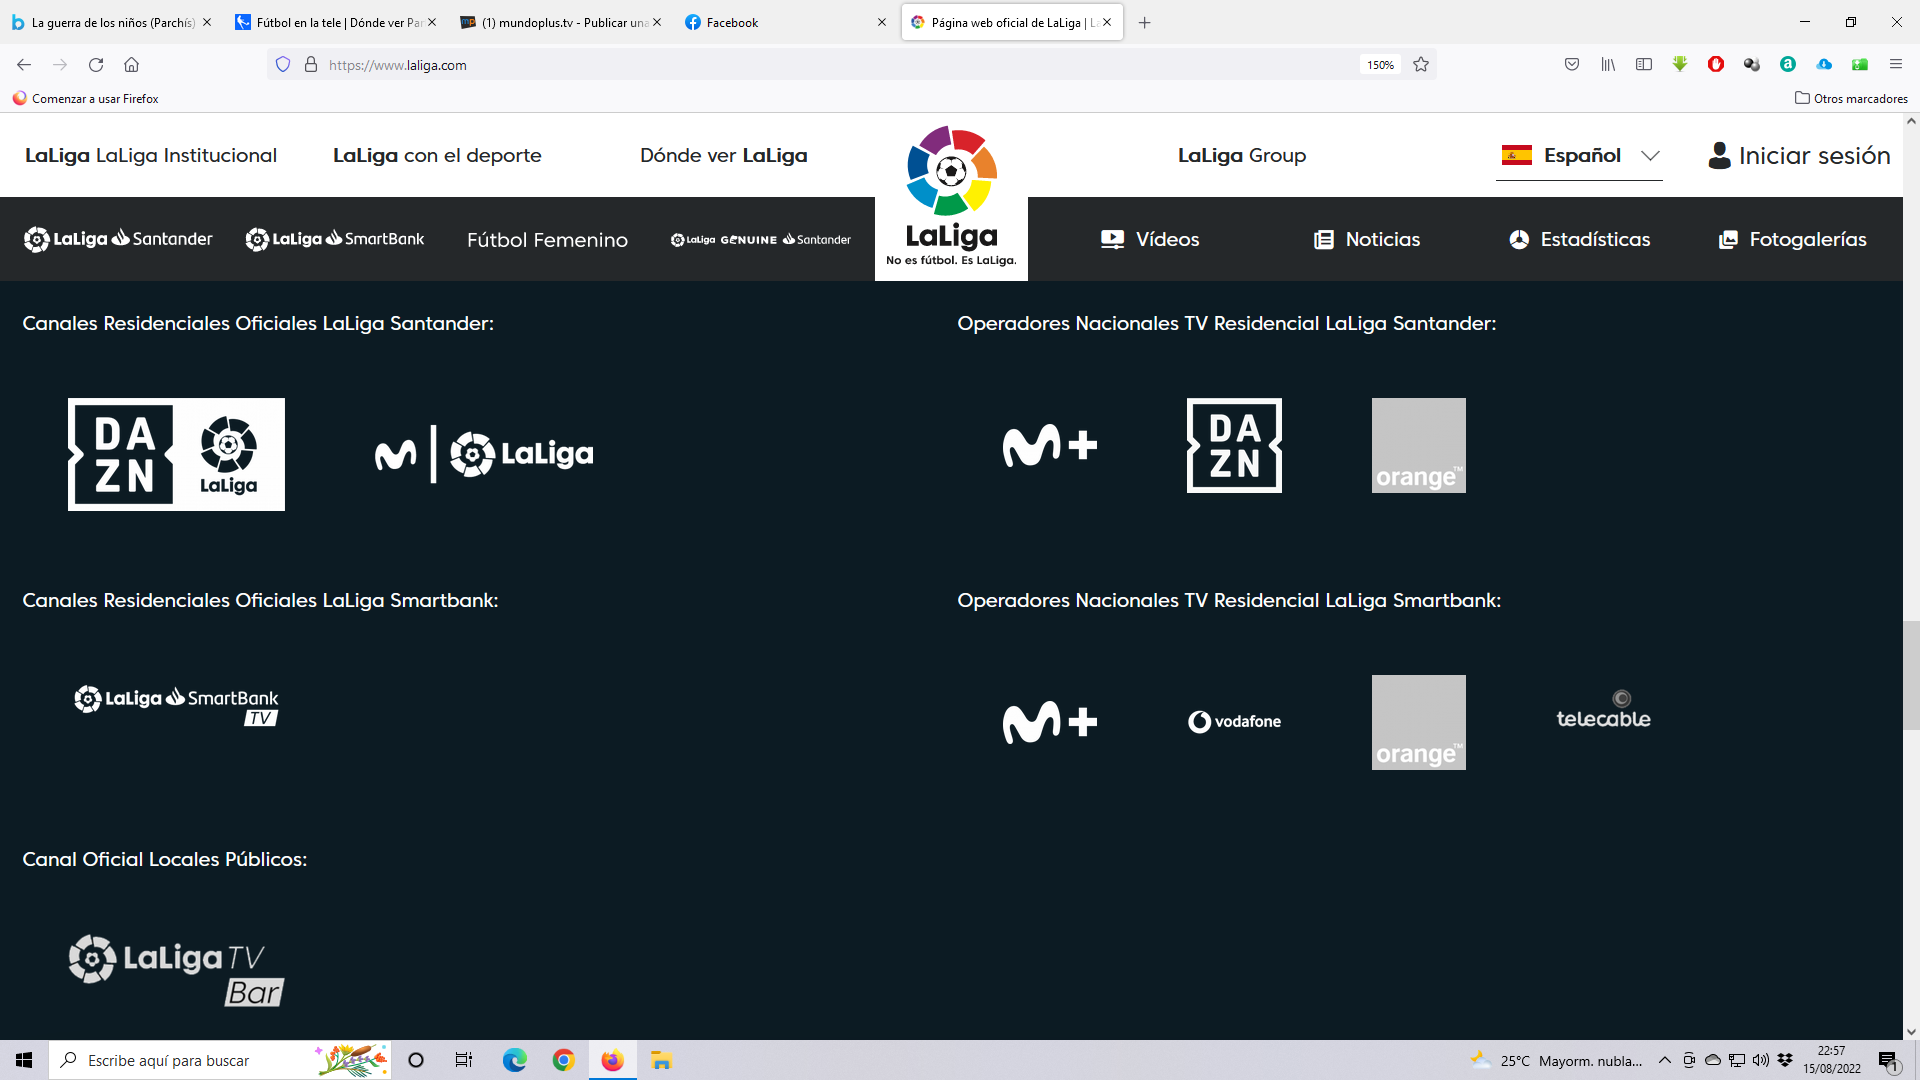Open the LaLiga Group menu
Screen dimensions: 1920x1080
(1242, 156)
